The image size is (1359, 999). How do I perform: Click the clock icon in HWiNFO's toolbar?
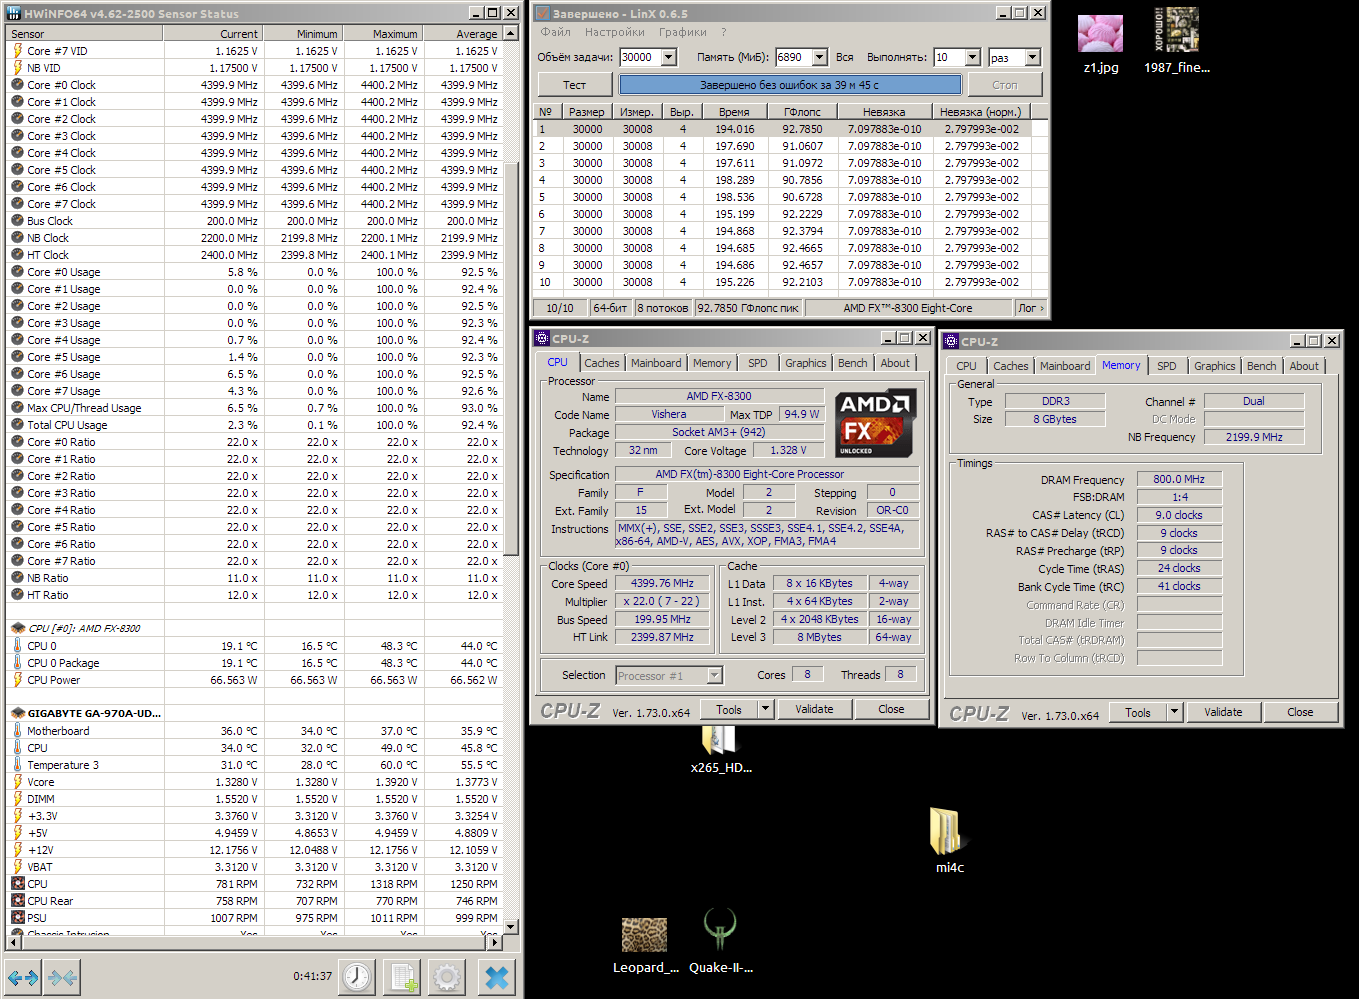pos(357,977)
